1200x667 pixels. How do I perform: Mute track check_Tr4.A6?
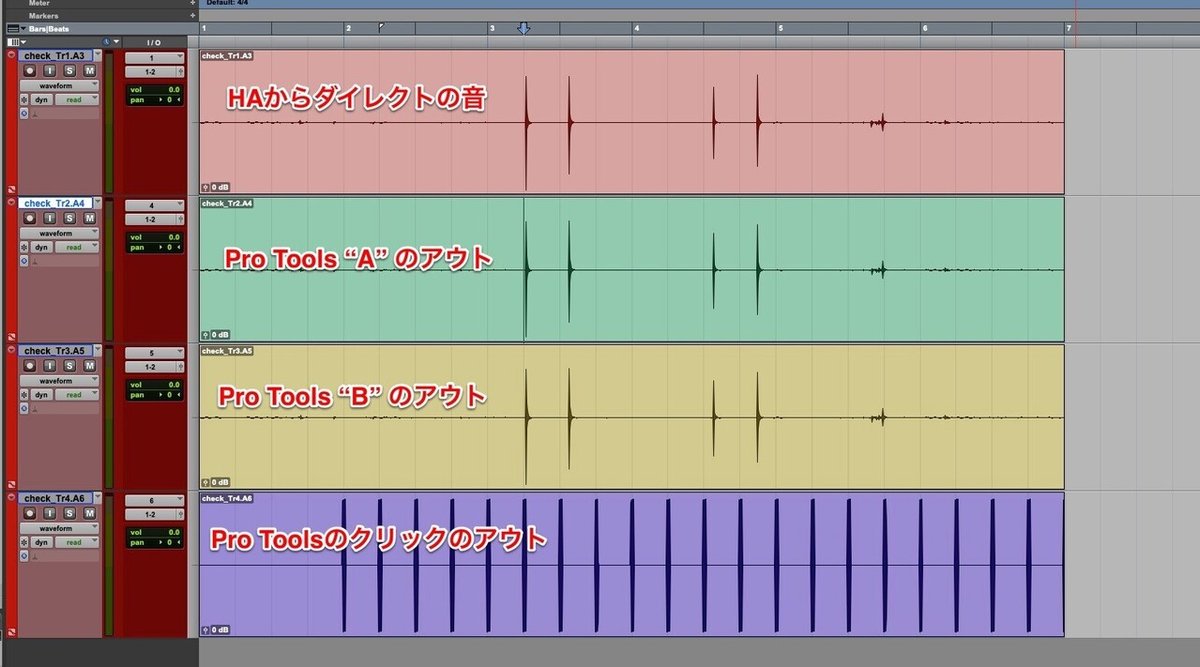click(x=90, y=512)
